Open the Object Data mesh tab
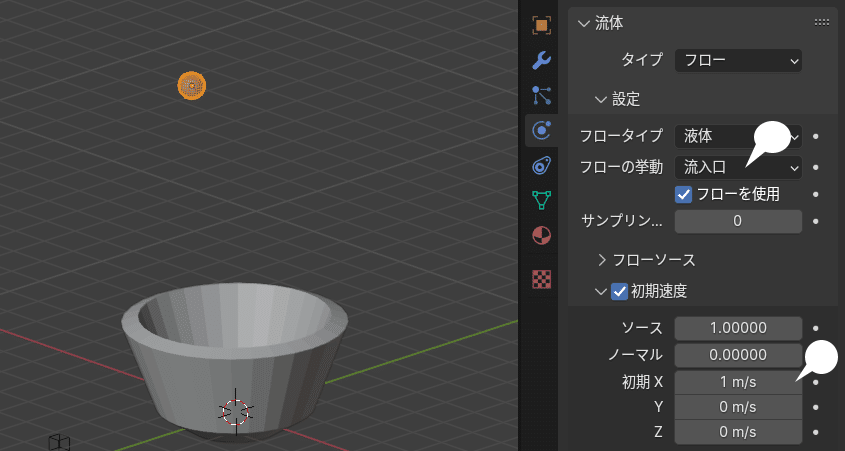This screenshot has height=451, width=845. [541, 200]
